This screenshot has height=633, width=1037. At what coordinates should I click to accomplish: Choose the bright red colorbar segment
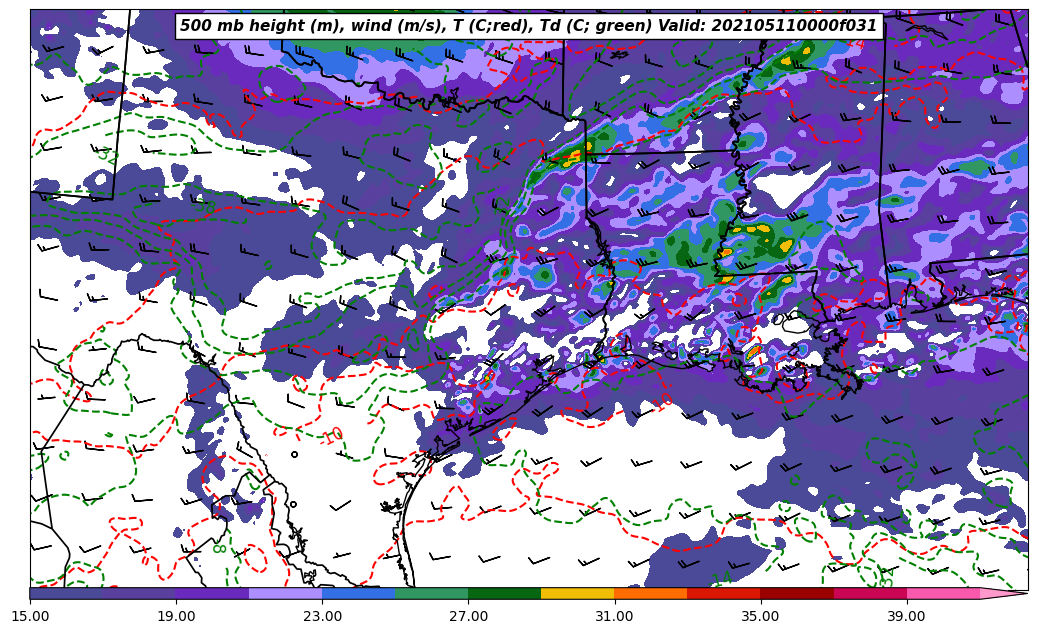pos(723,594)
